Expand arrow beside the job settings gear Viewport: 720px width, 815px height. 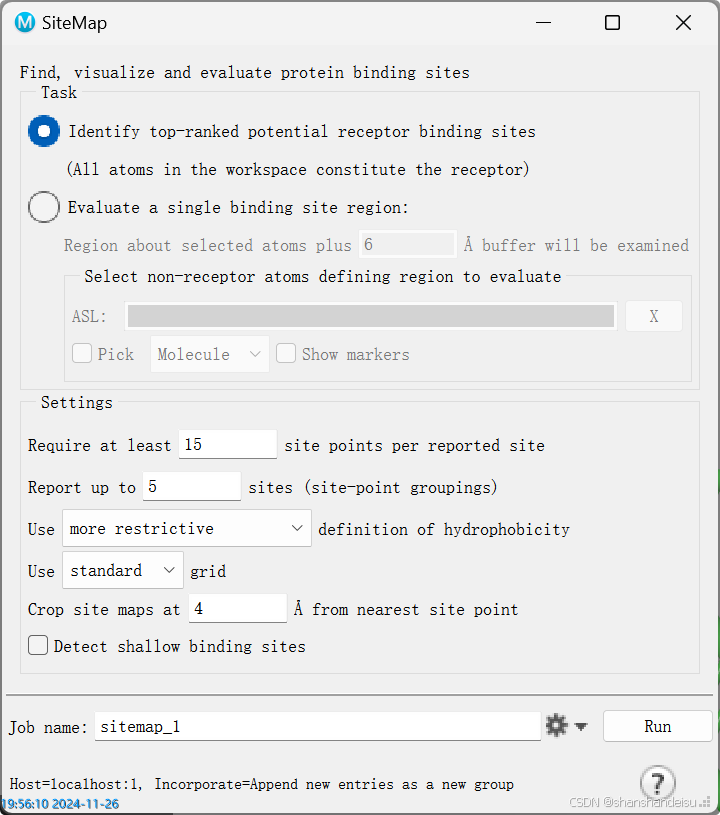(x=581, y=727)
